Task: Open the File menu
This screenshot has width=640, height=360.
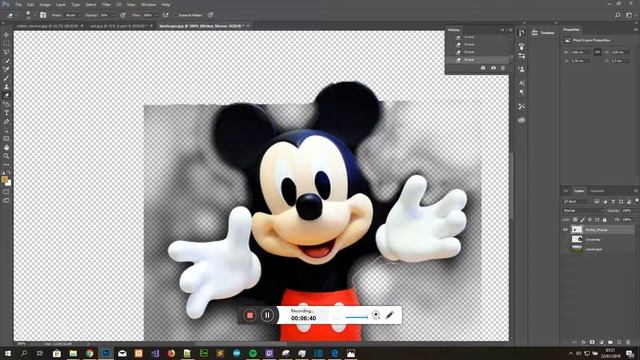Action: [18, 4]
